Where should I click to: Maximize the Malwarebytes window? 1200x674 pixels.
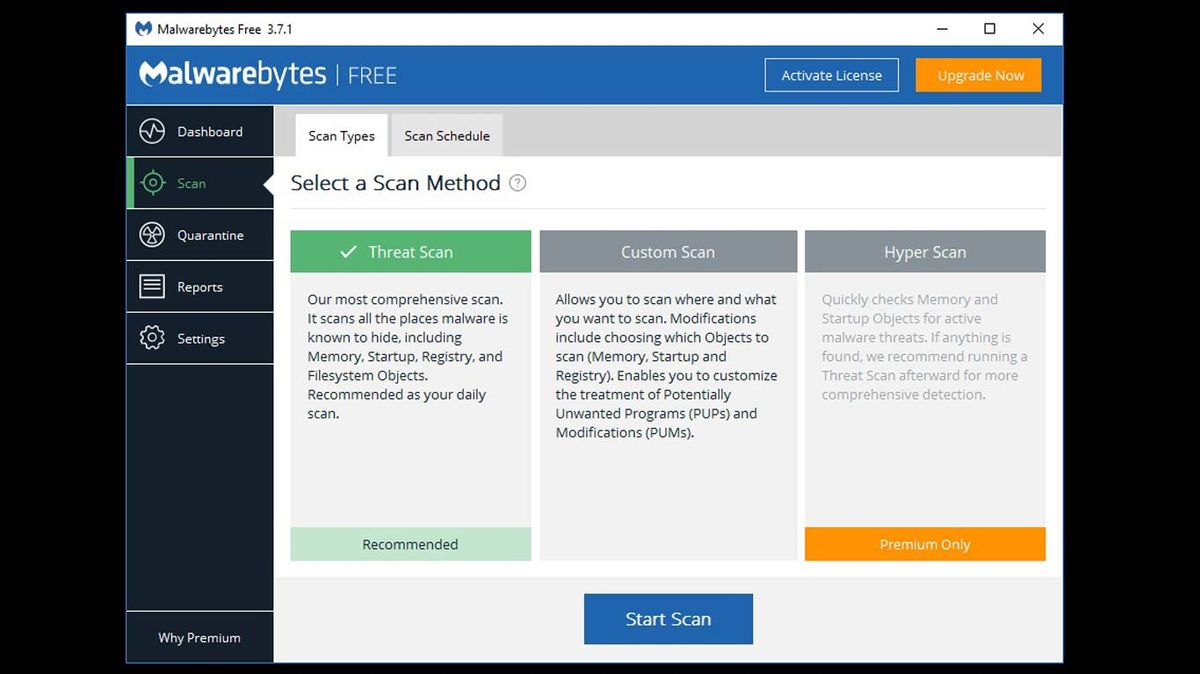[990, 29]
